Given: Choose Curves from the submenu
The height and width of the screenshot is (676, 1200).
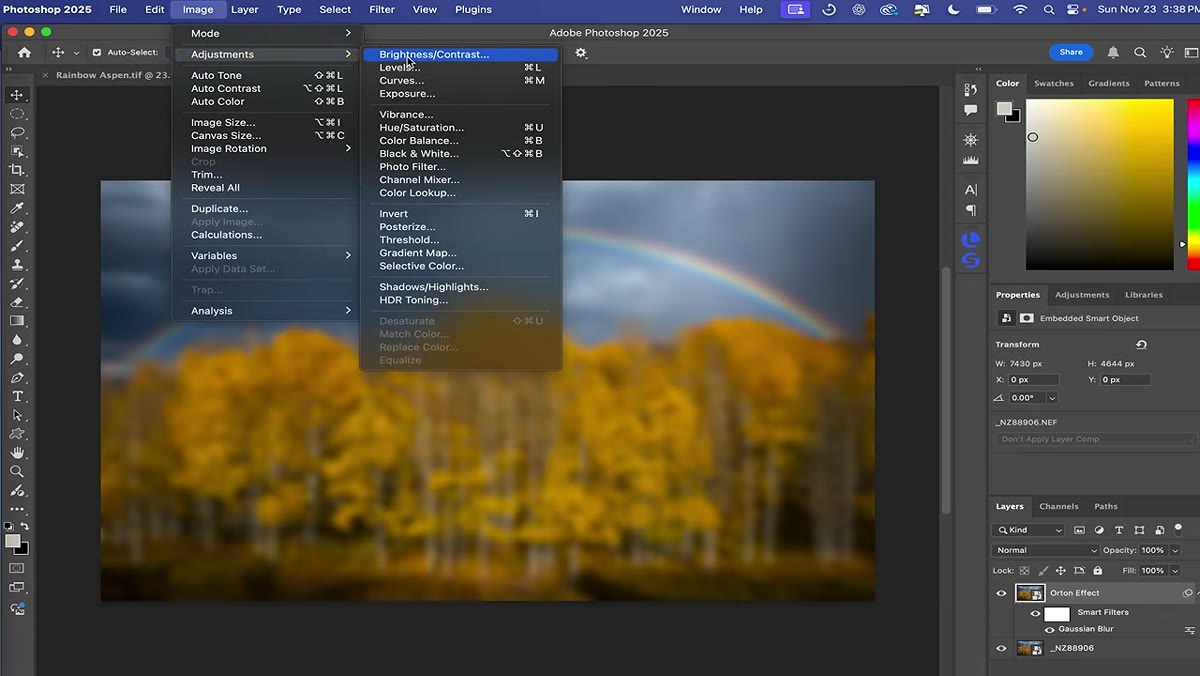Looking at the screenshot, I should point(460,80).
